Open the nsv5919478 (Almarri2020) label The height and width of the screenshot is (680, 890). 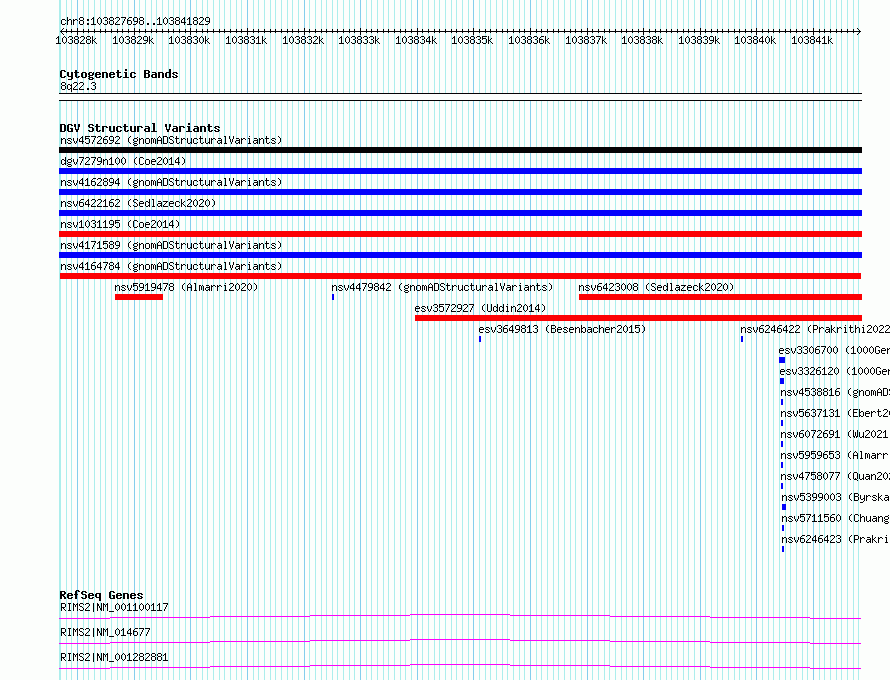pyautogui.click(x=186, y=287)
